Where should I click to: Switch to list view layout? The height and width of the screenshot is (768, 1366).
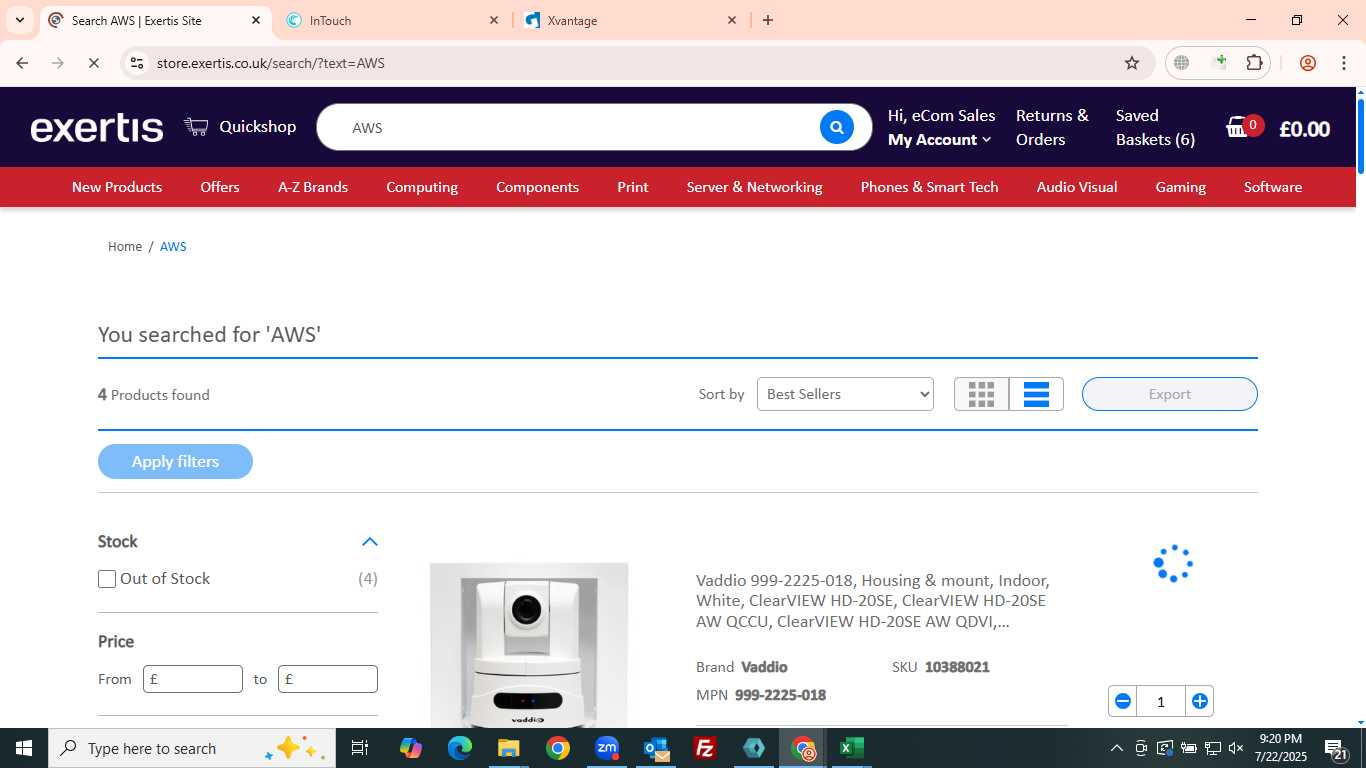(x=1036, y=394)
